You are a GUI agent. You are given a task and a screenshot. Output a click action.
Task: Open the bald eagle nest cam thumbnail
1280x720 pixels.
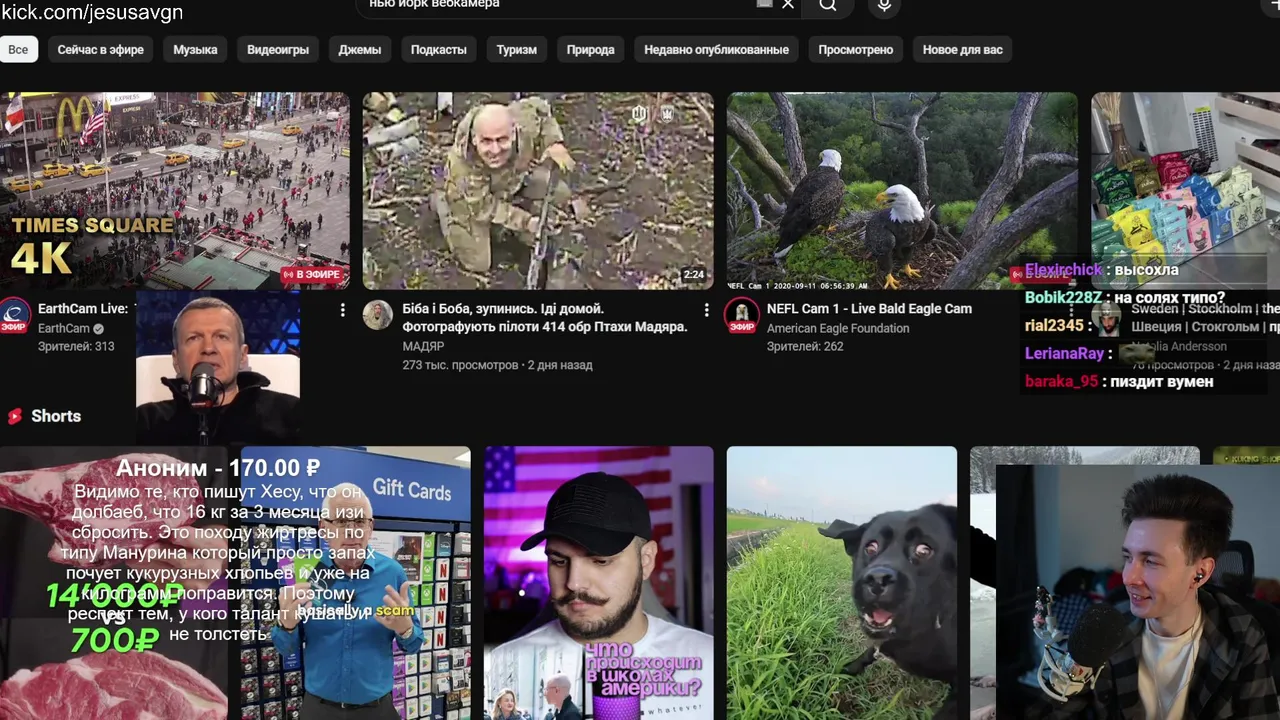(x=902, y=191)
